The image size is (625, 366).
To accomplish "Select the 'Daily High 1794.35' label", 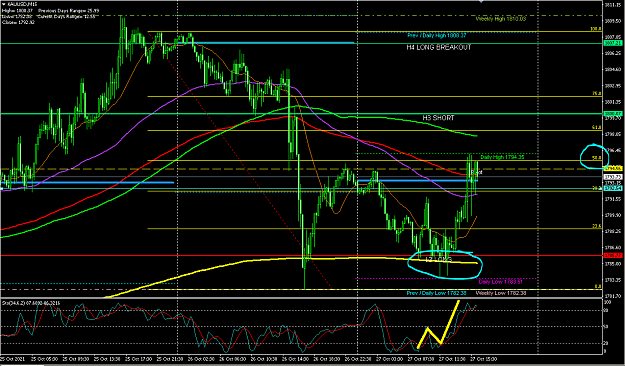I will (501, 157).
